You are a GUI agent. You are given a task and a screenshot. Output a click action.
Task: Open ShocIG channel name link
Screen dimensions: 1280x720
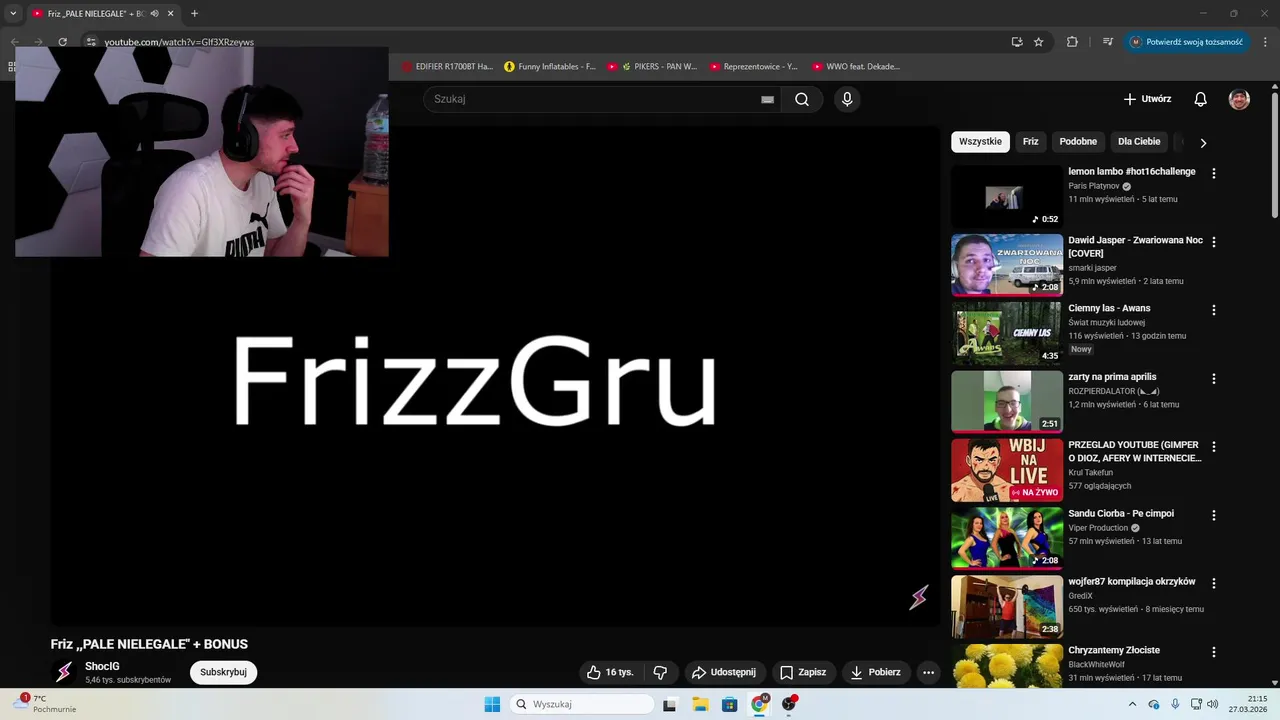tap(102, 666)
